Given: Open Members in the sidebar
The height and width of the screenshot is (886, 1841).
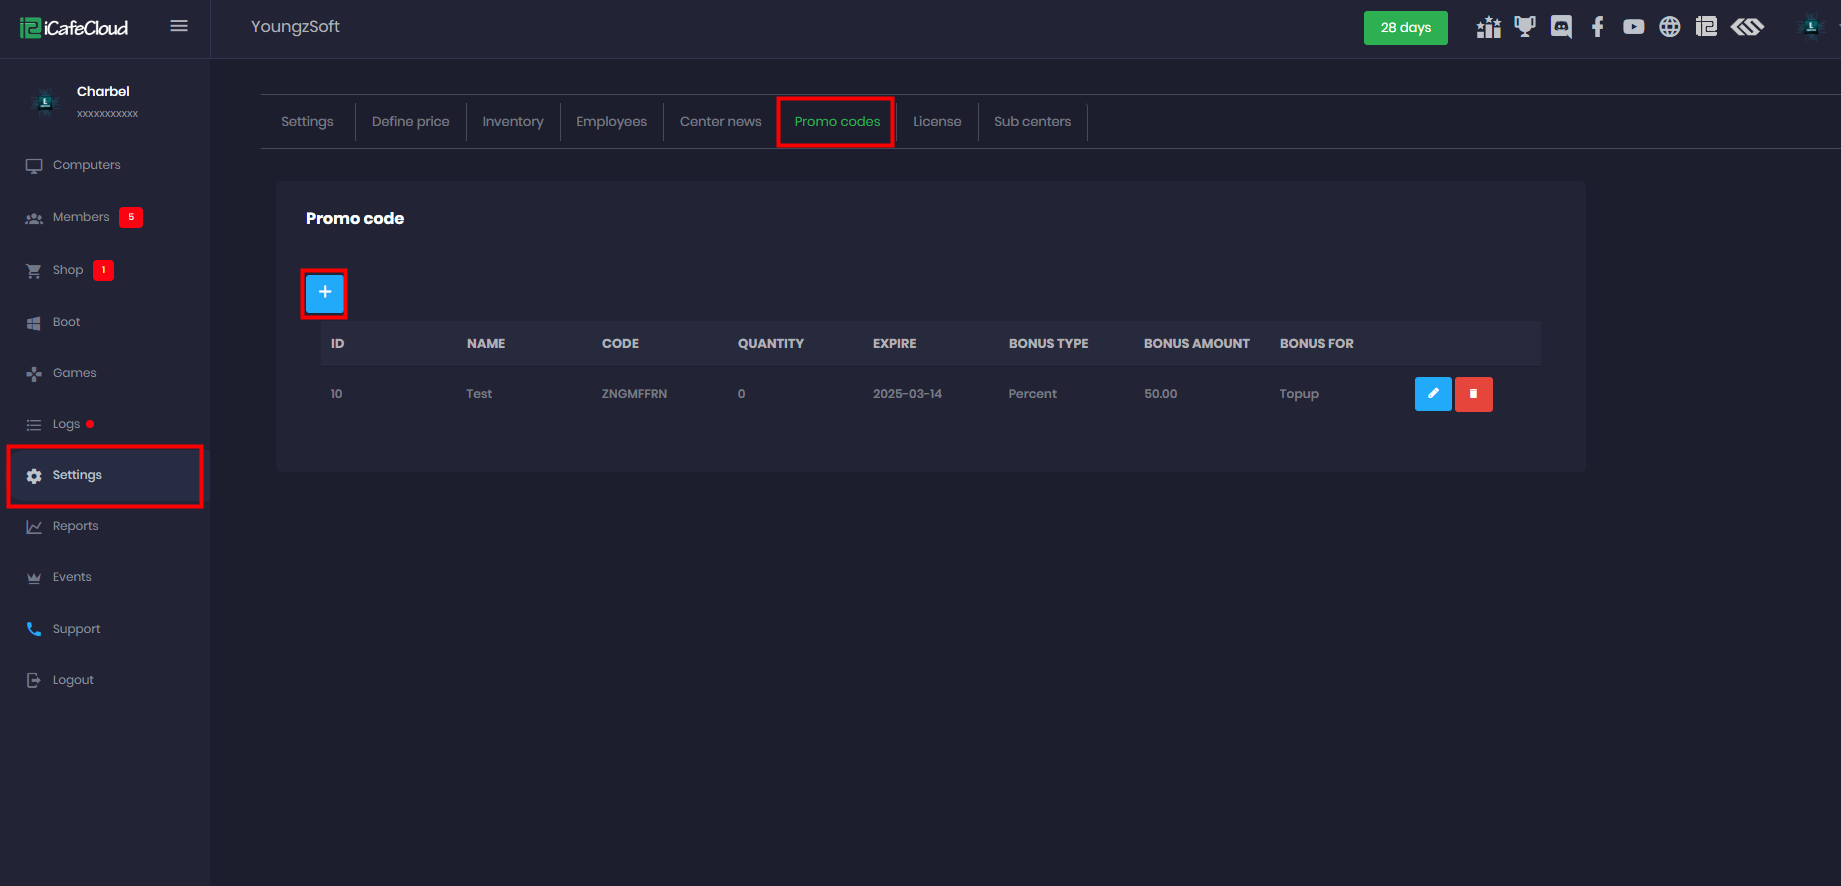Looking at the screenshot, I should click(80, 217).
